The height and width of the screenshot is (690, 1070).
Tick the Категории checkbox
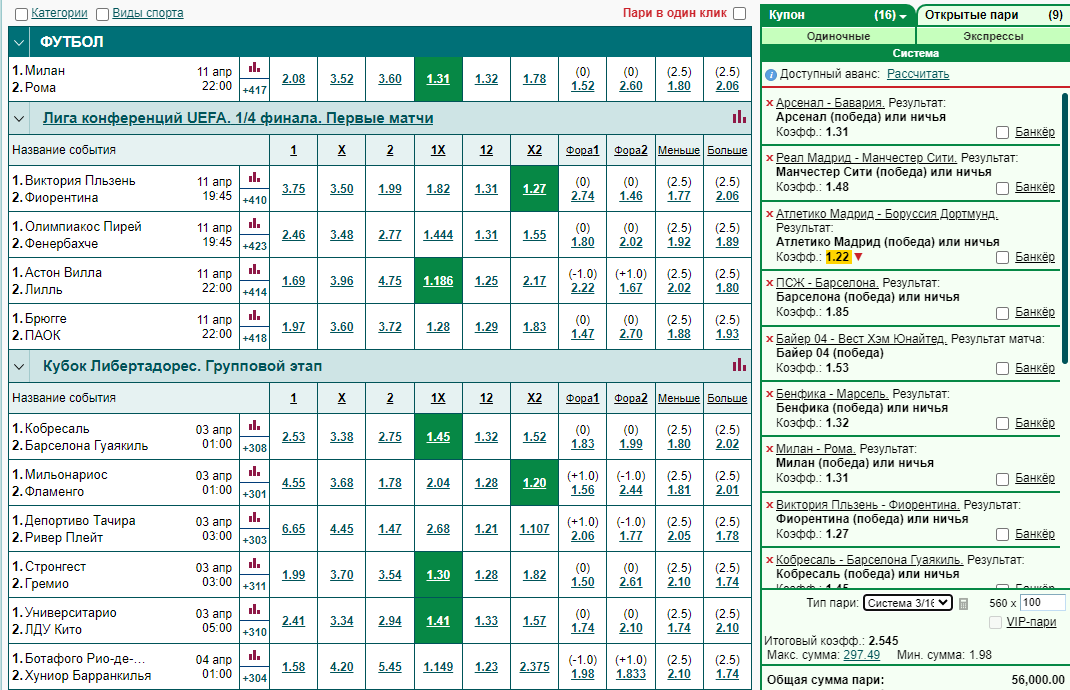[x=21, y=14]
